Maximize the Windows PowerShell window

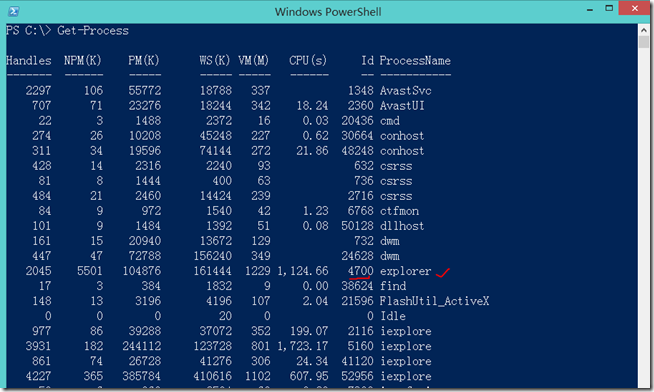(x=609, y=8)
